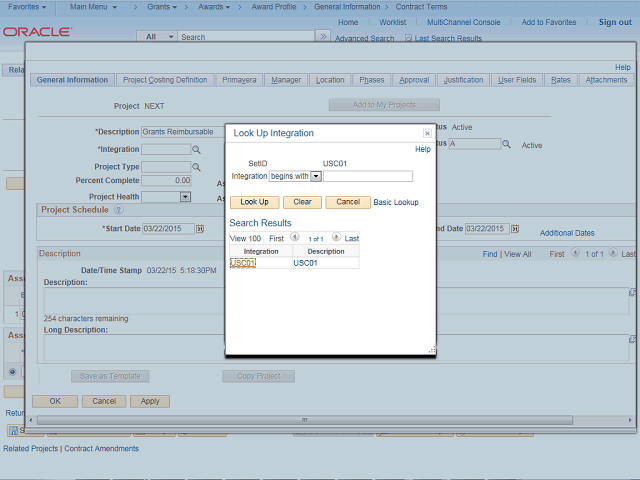
Task: Click the Look Up button
Action: (x=254, y=202)
